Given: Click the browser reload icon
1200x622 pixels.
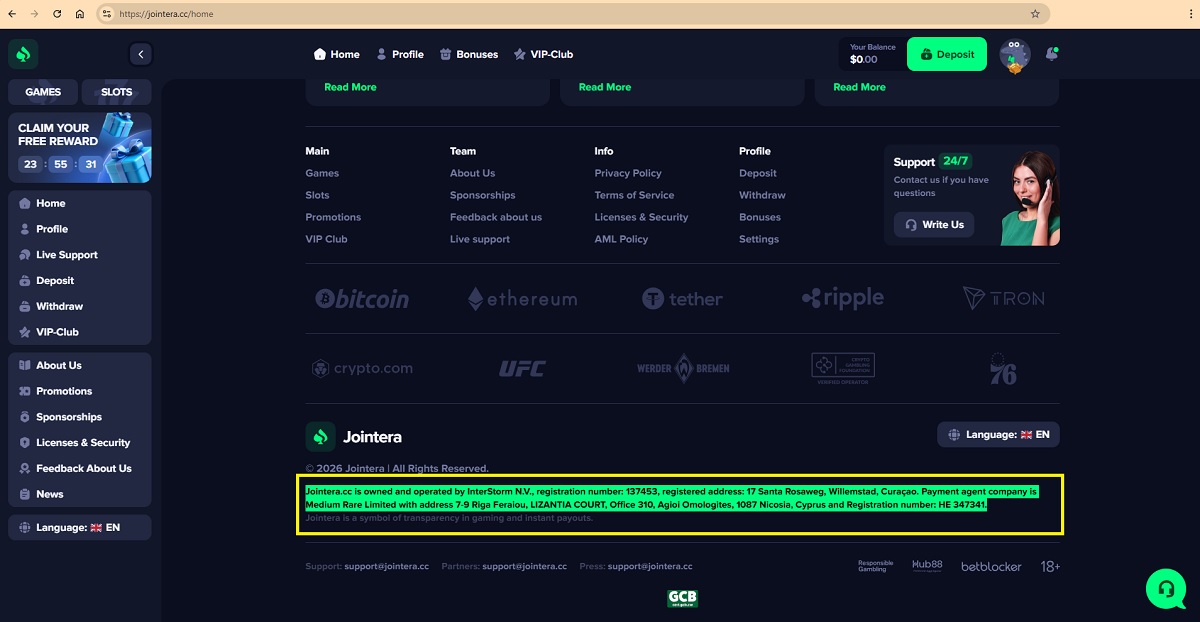Looking at the screenshot, I should coord(57,14).
